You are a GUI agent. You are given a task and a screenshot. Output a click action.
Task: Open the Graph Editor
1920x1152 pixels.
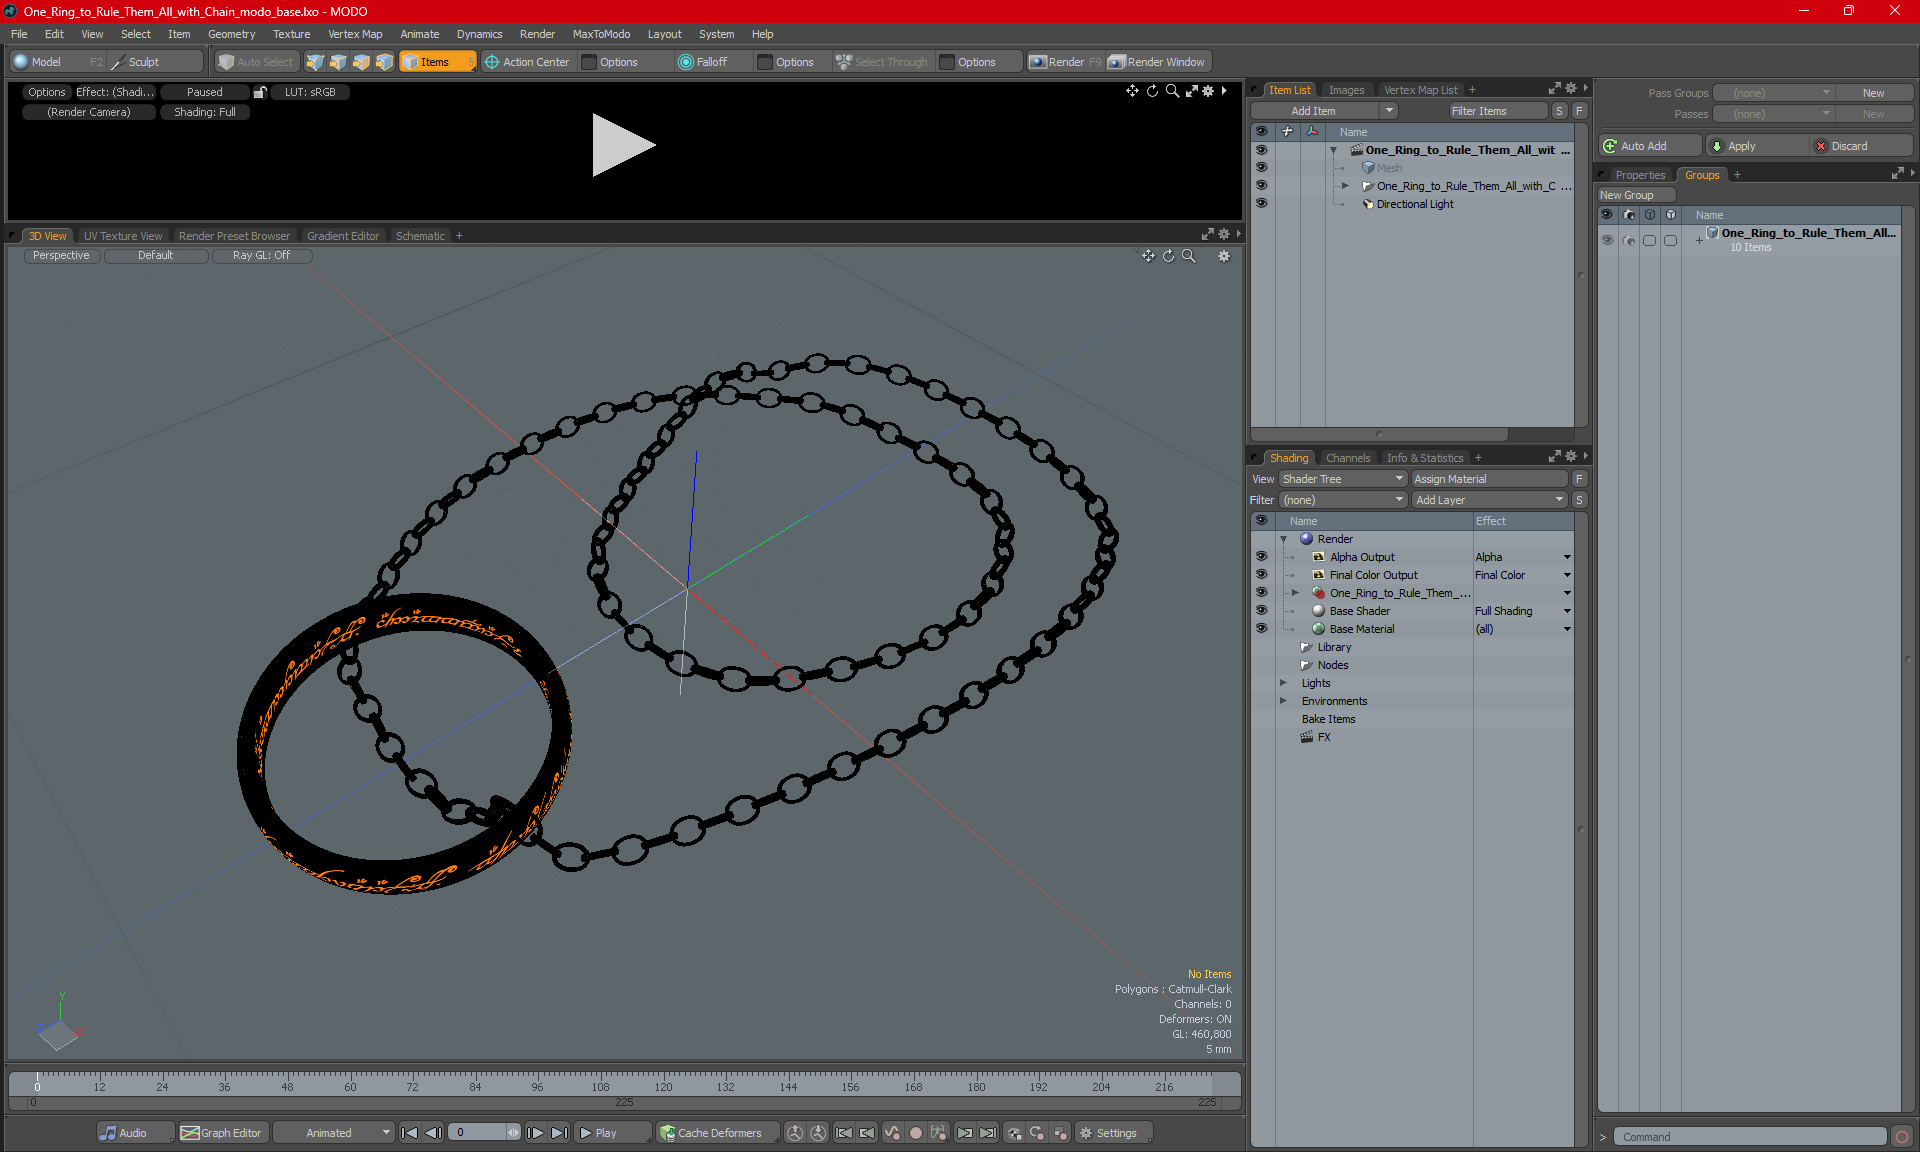[222, 1133]
